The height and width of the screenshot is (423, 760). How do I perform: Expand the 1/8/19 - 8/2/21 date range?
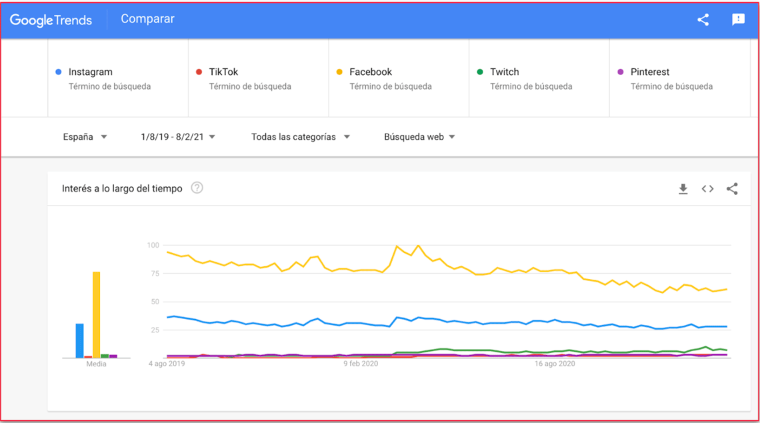[x=178, y=137]
